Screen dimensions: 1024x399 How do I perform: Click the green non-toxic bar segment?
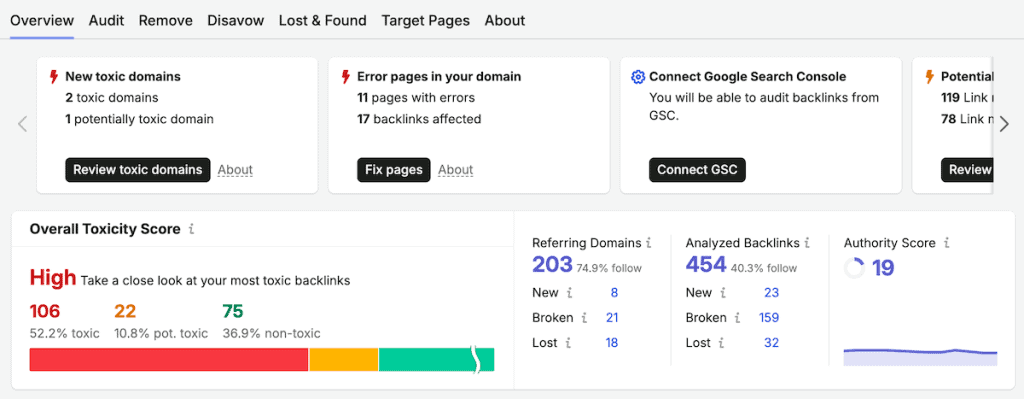(x=436, y=360)
